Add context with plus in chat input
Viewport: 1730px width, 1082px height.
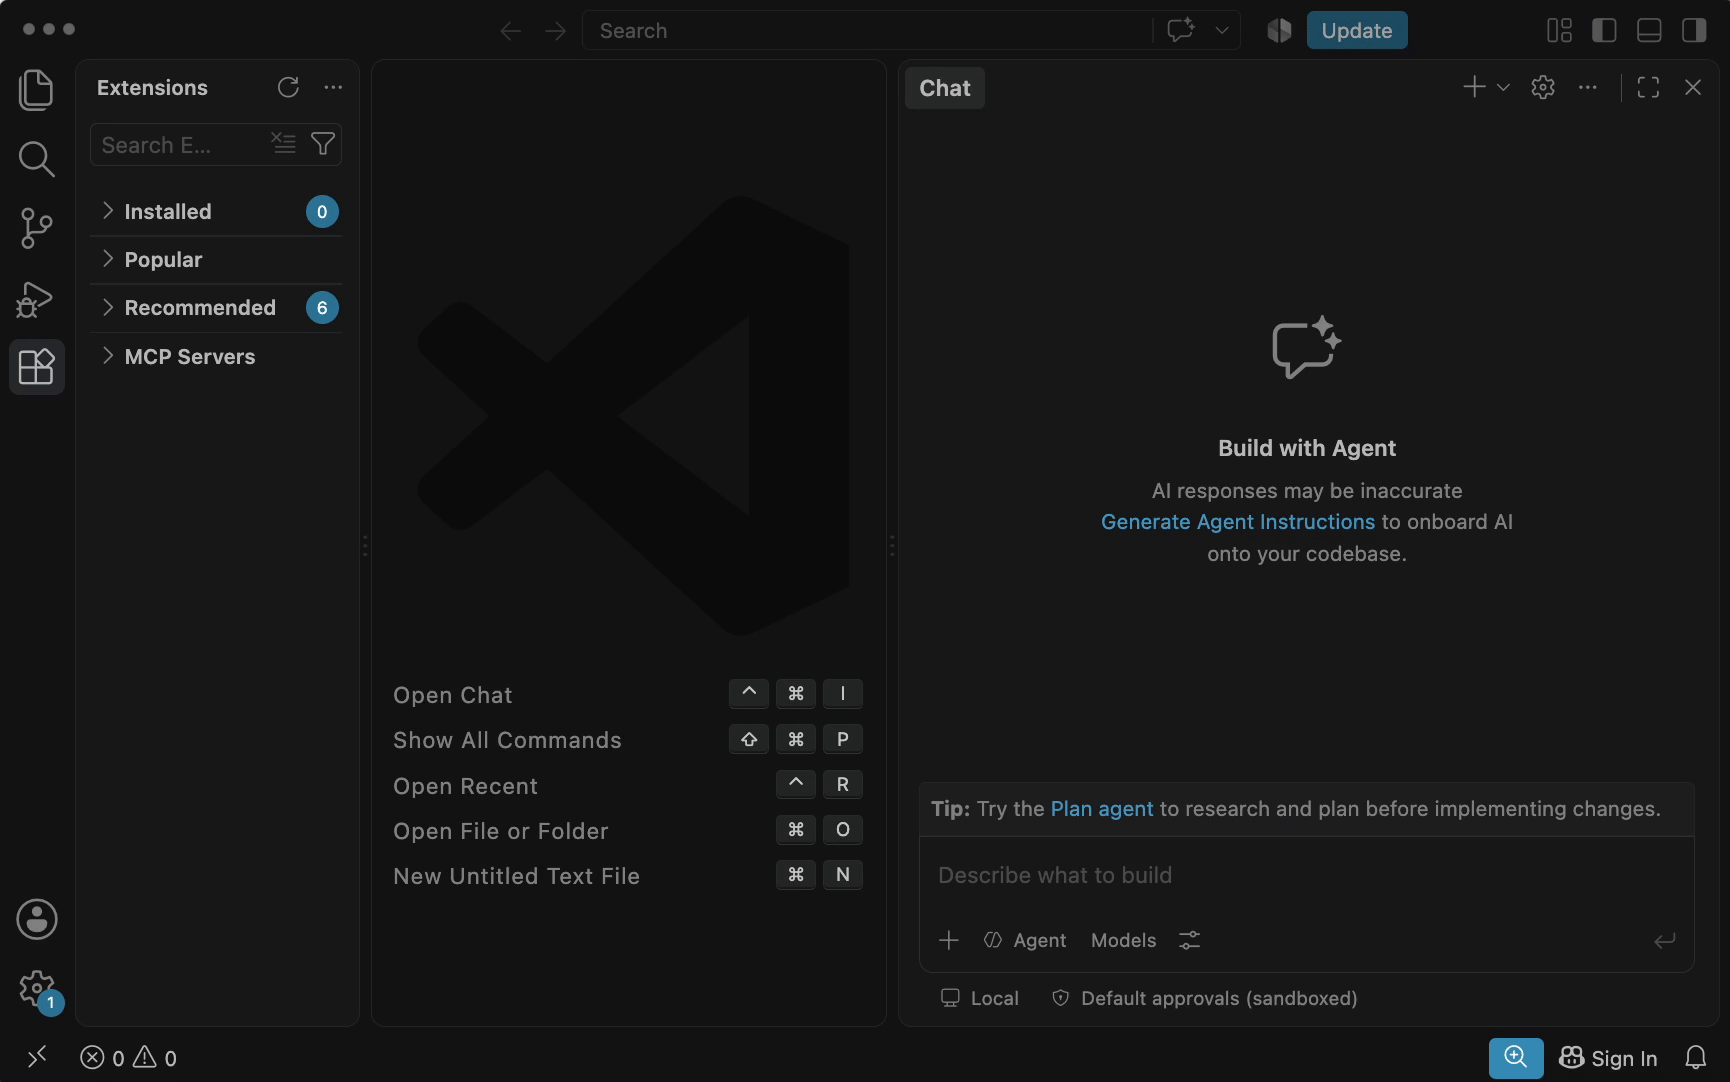tap(949, 940)
